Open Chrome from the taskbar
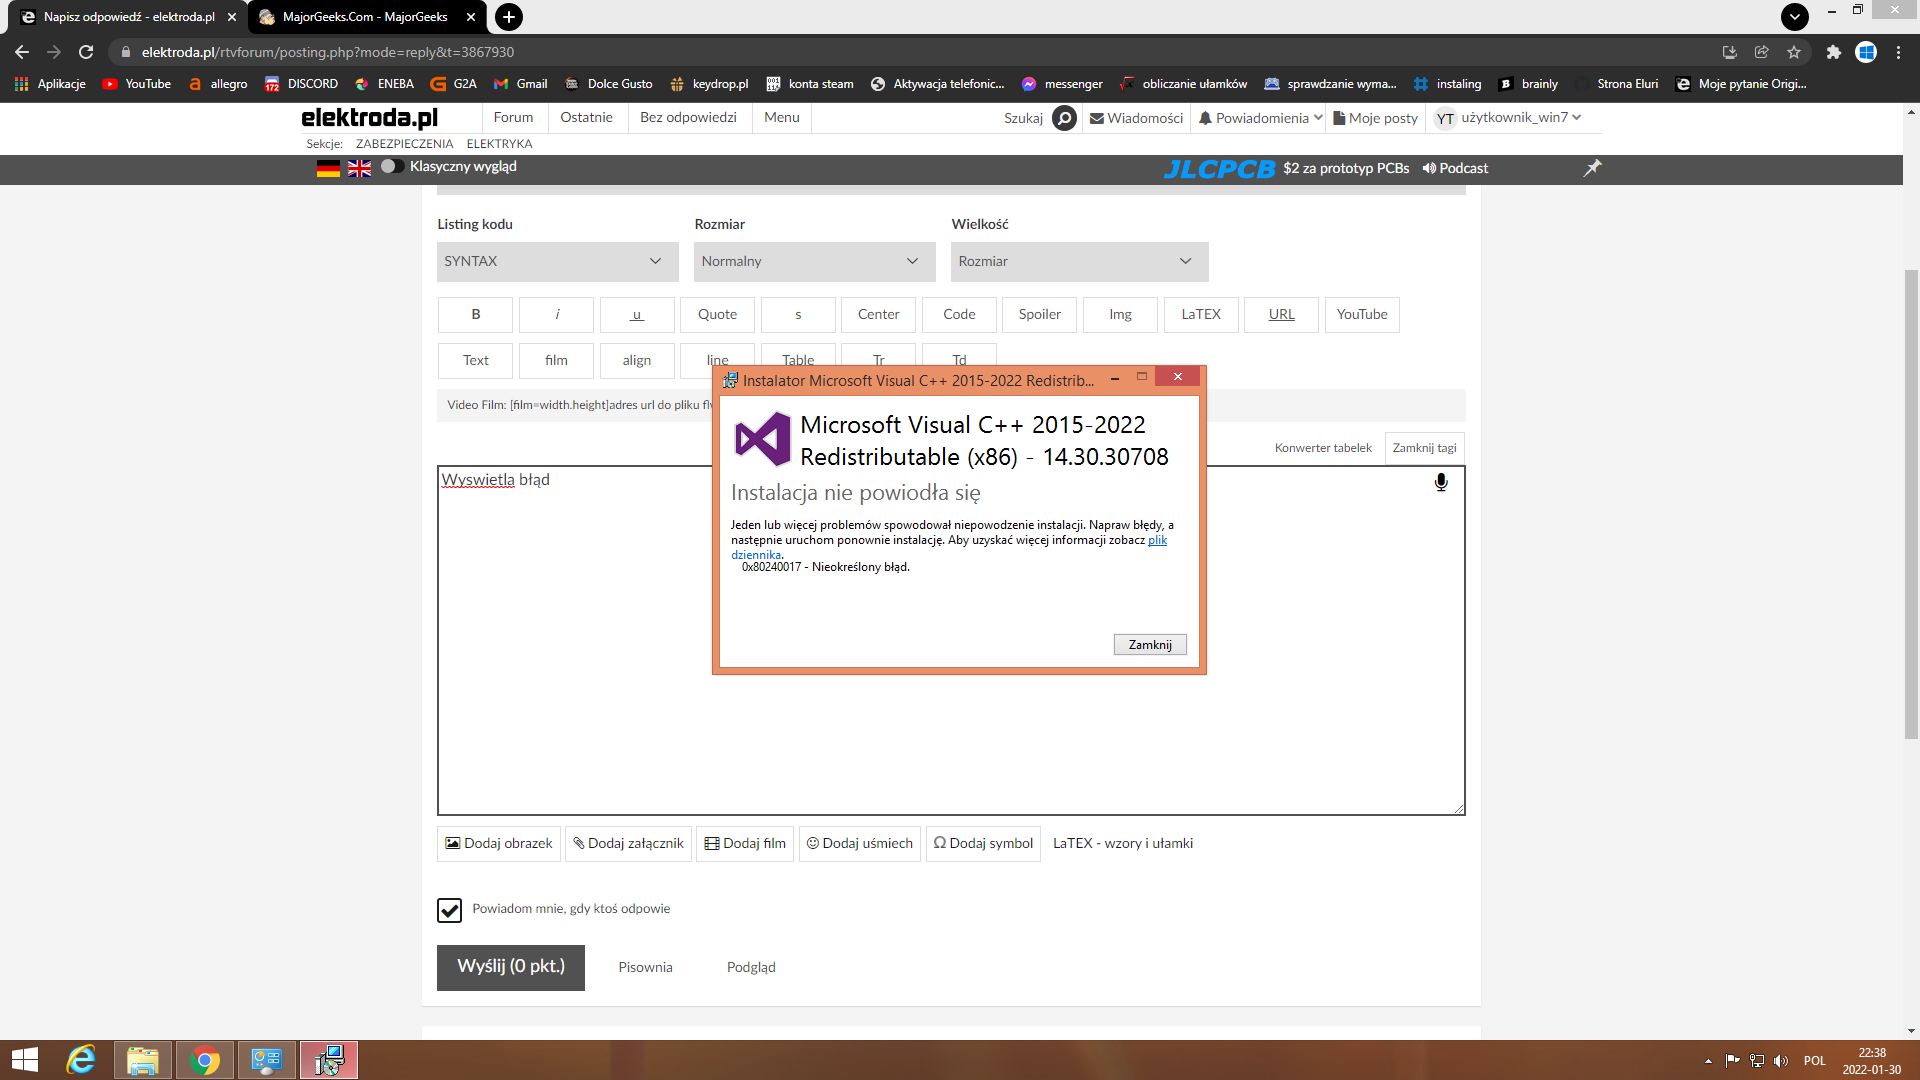The image size is (1920, 1080). (x=205, y=1060)
